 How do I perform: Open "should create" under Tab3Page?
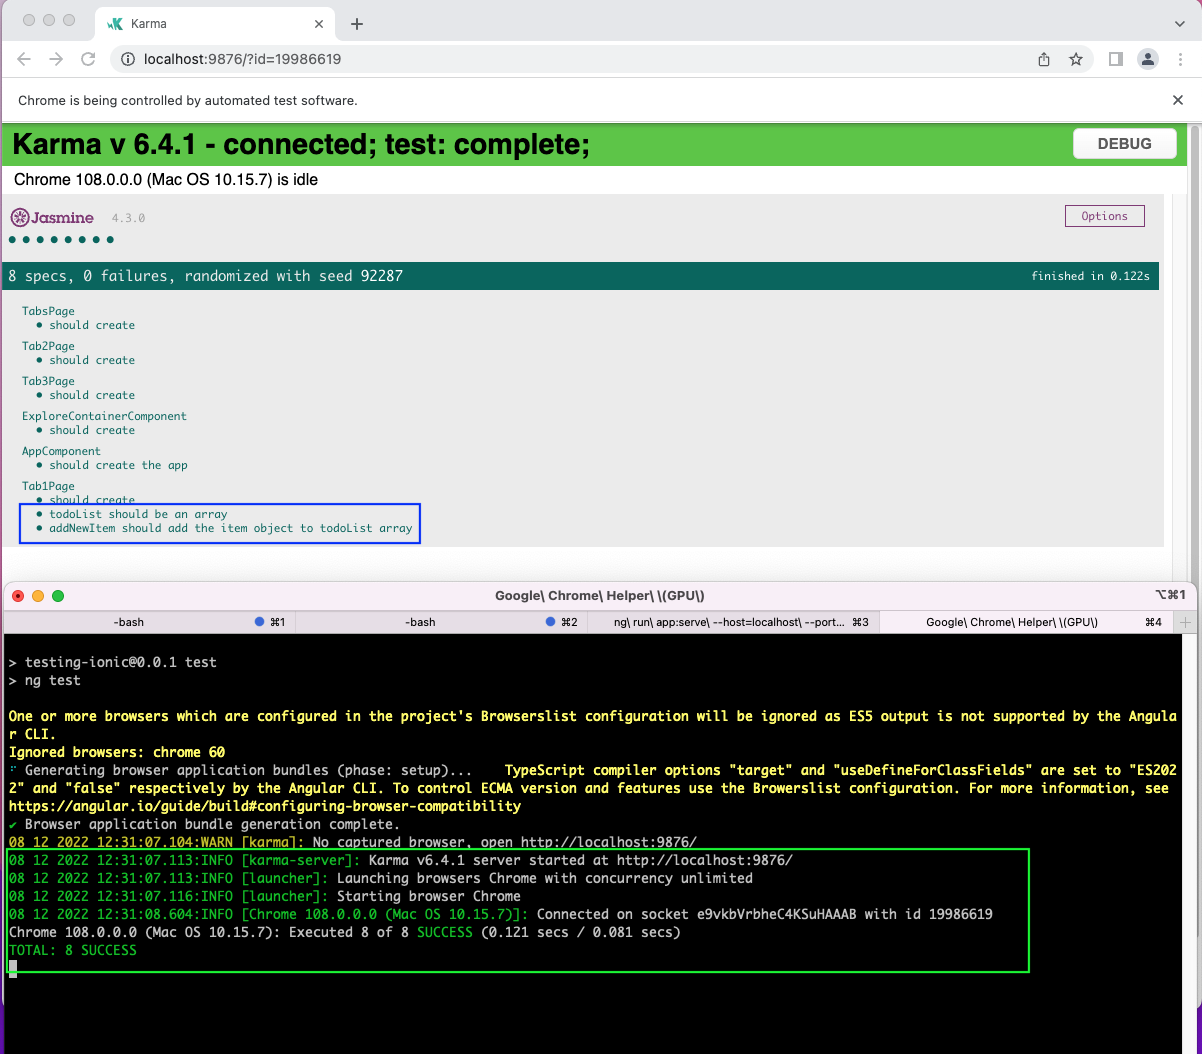click(92, 395)
